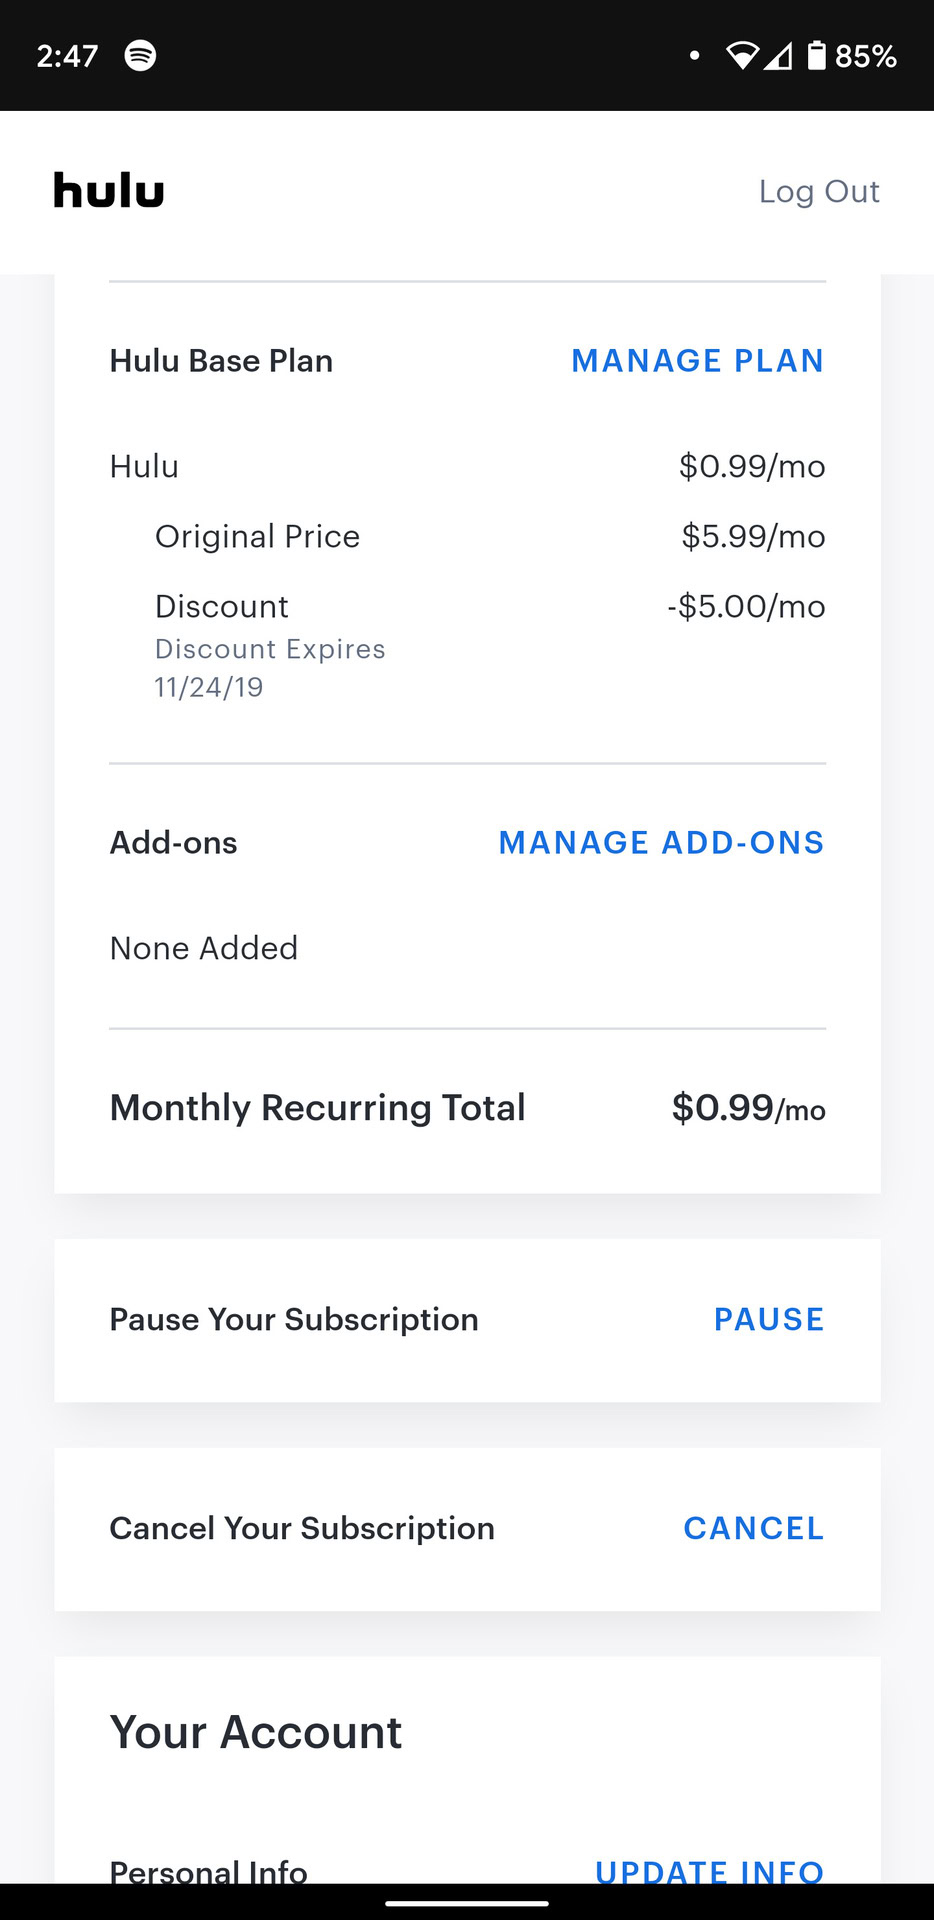Cancel your subscription
This screenshot has width=934, height=1920.
[x=753, y=1529]
